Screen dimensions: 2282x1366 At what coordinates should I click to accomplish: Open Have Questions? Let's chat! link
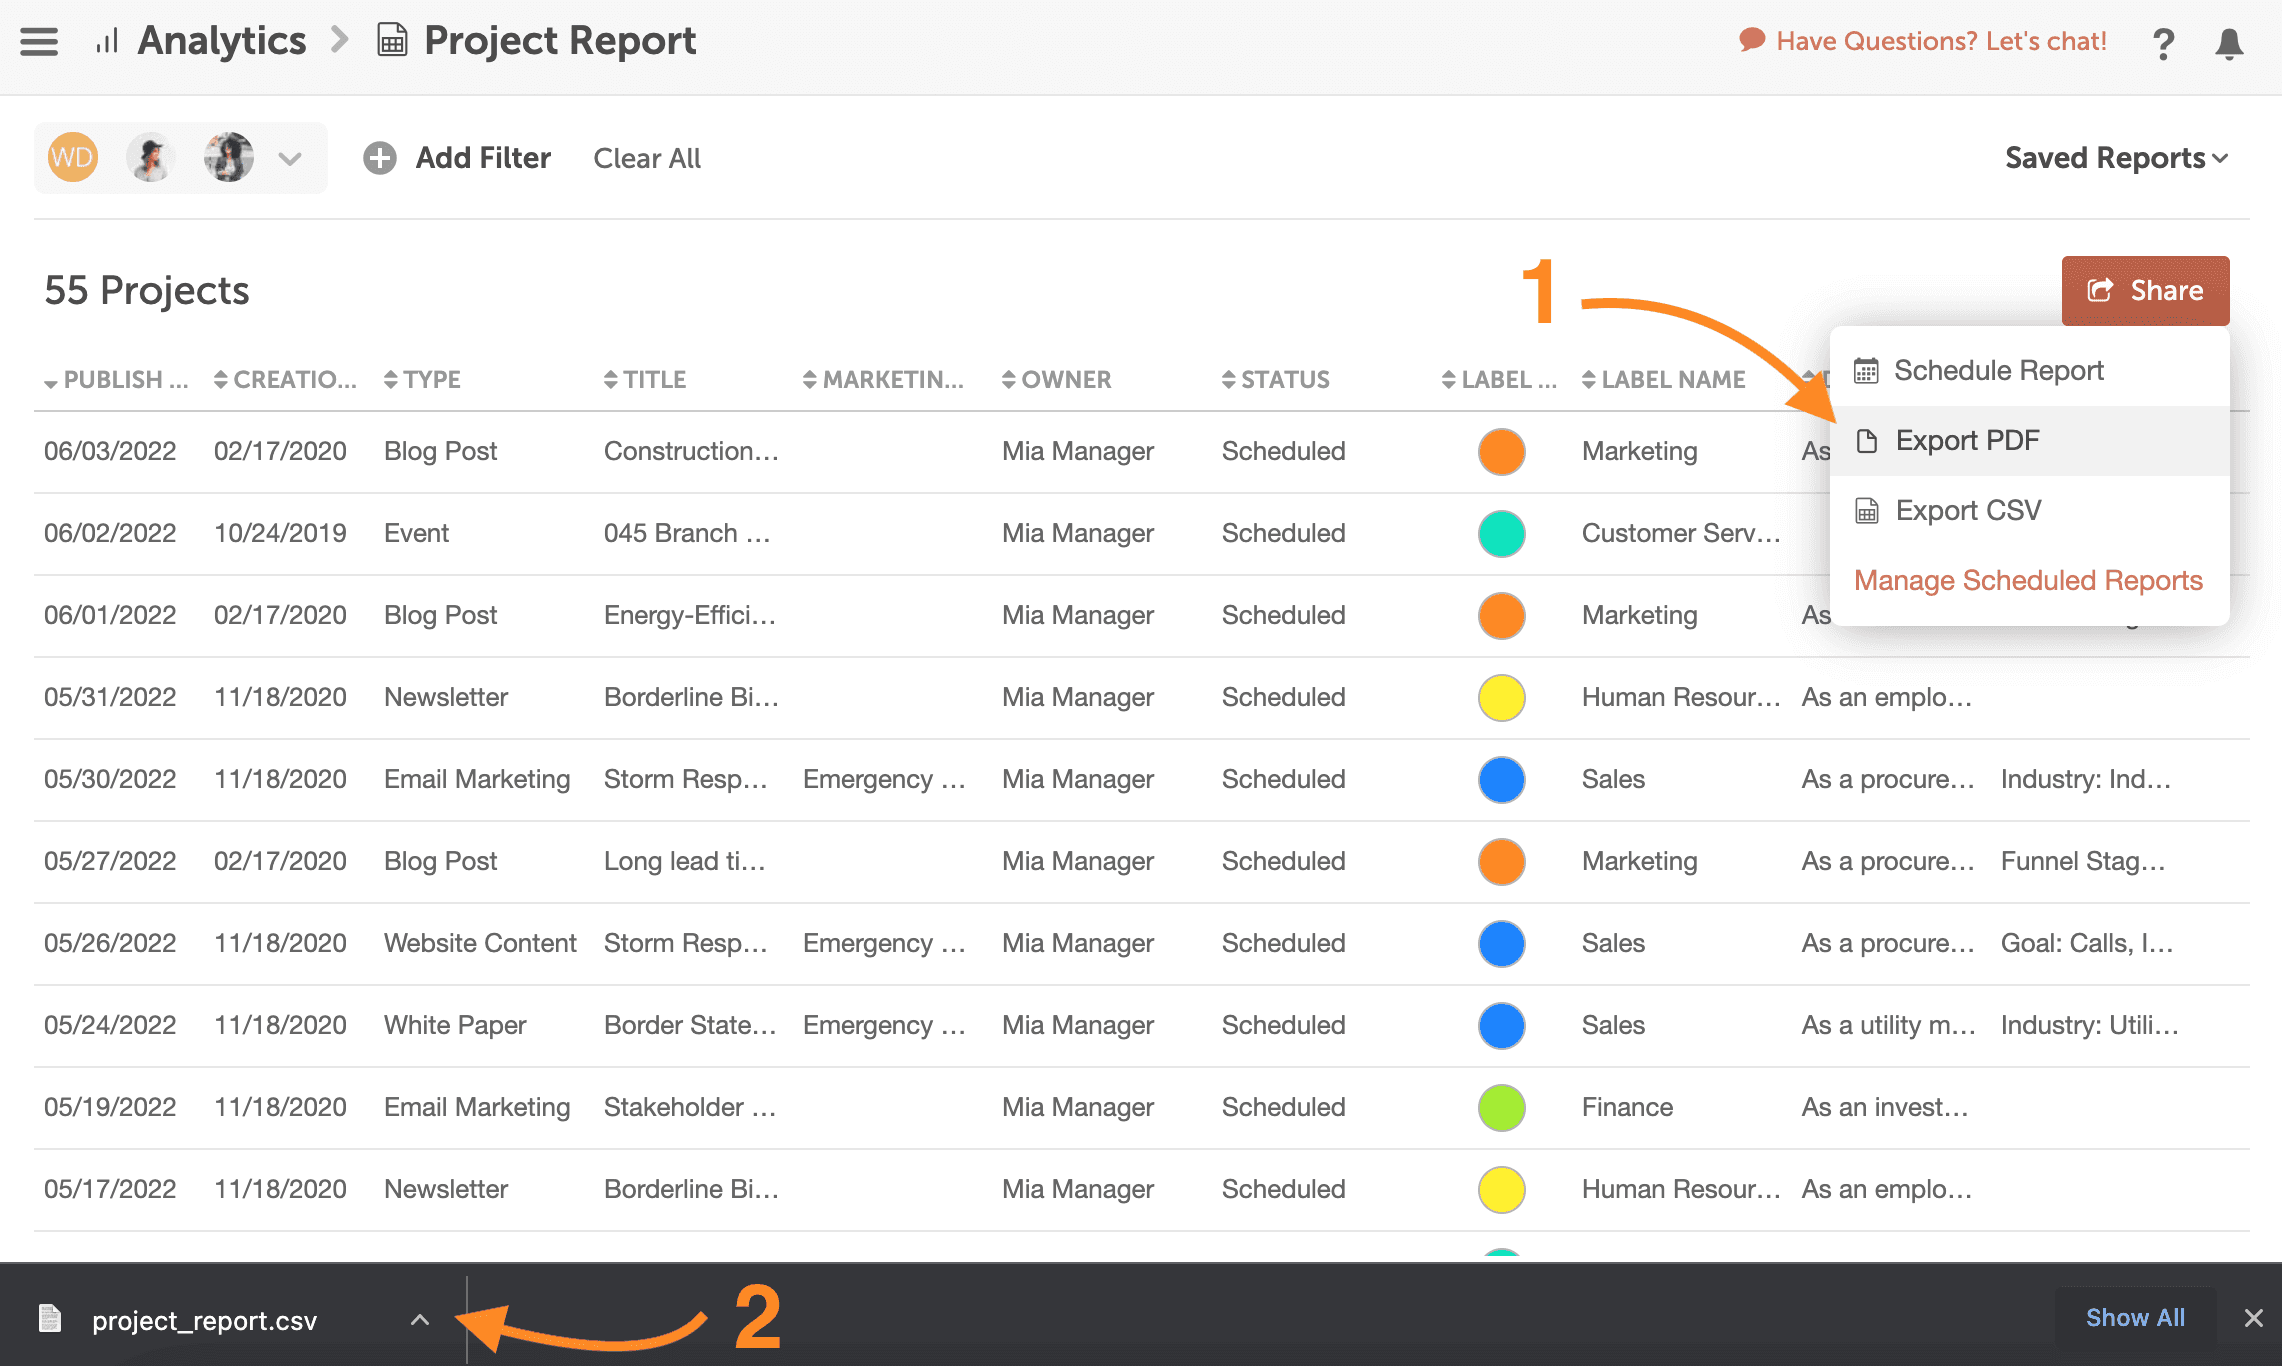pyautogui.click(x=1923, y=41)
